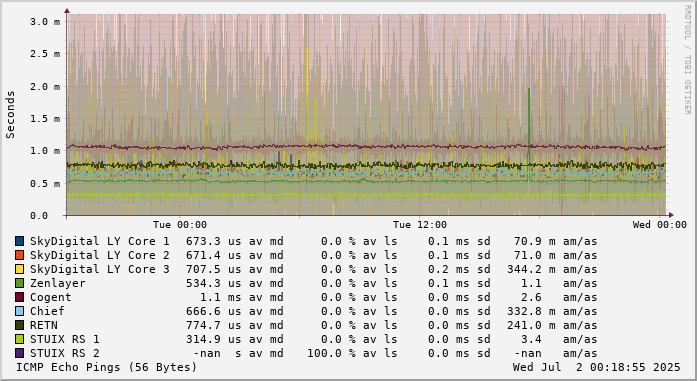This screenshot has height=381, width=697.
Task: Click the Zenlayer green legend swatch
Action: point(20,283)
